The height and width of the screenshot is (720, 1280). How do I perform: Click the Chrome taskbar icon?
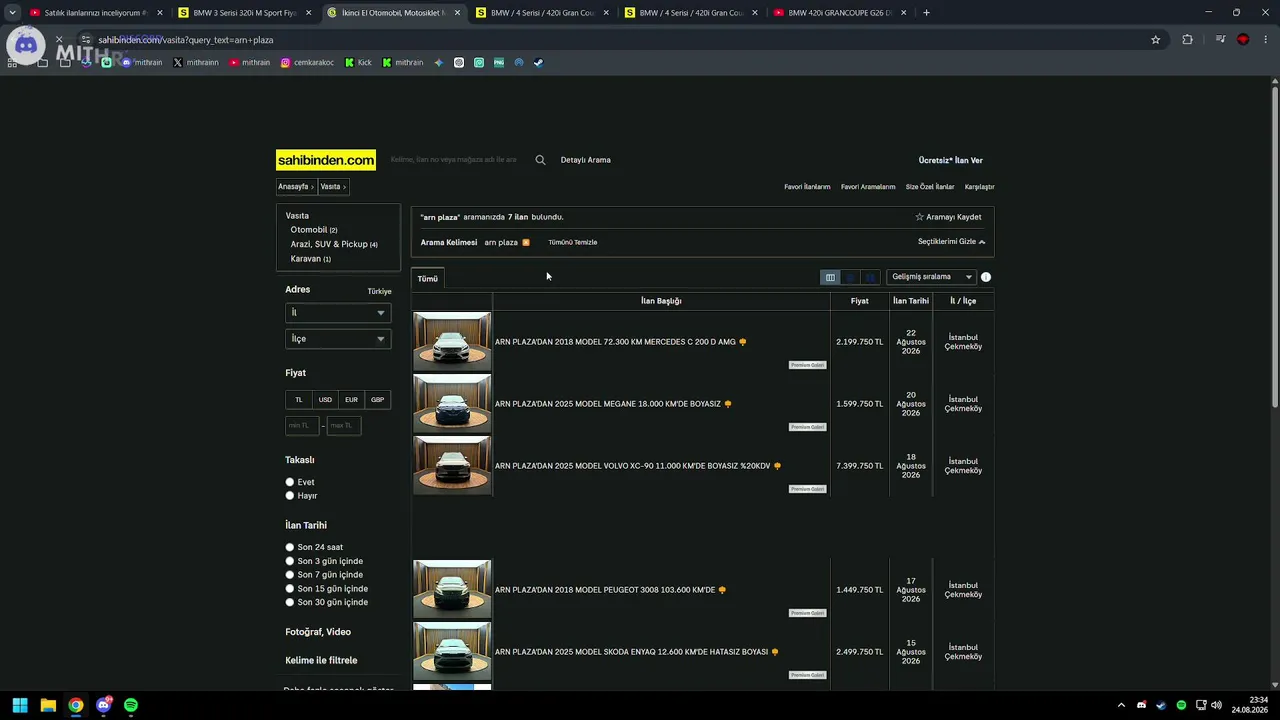pyautogui.click(x=76, y=705)
